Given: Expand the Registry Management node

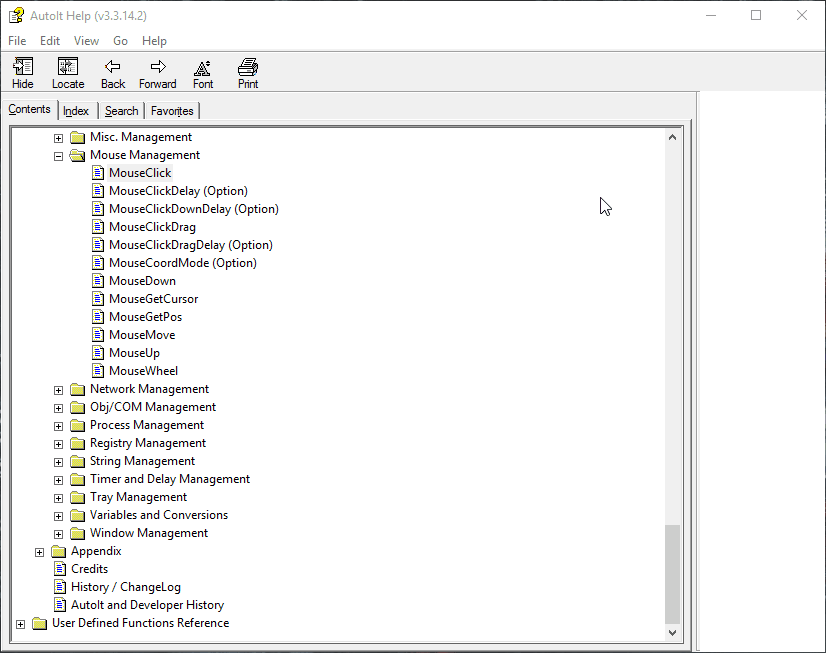Looking at the screenshot, I should 58,444.
